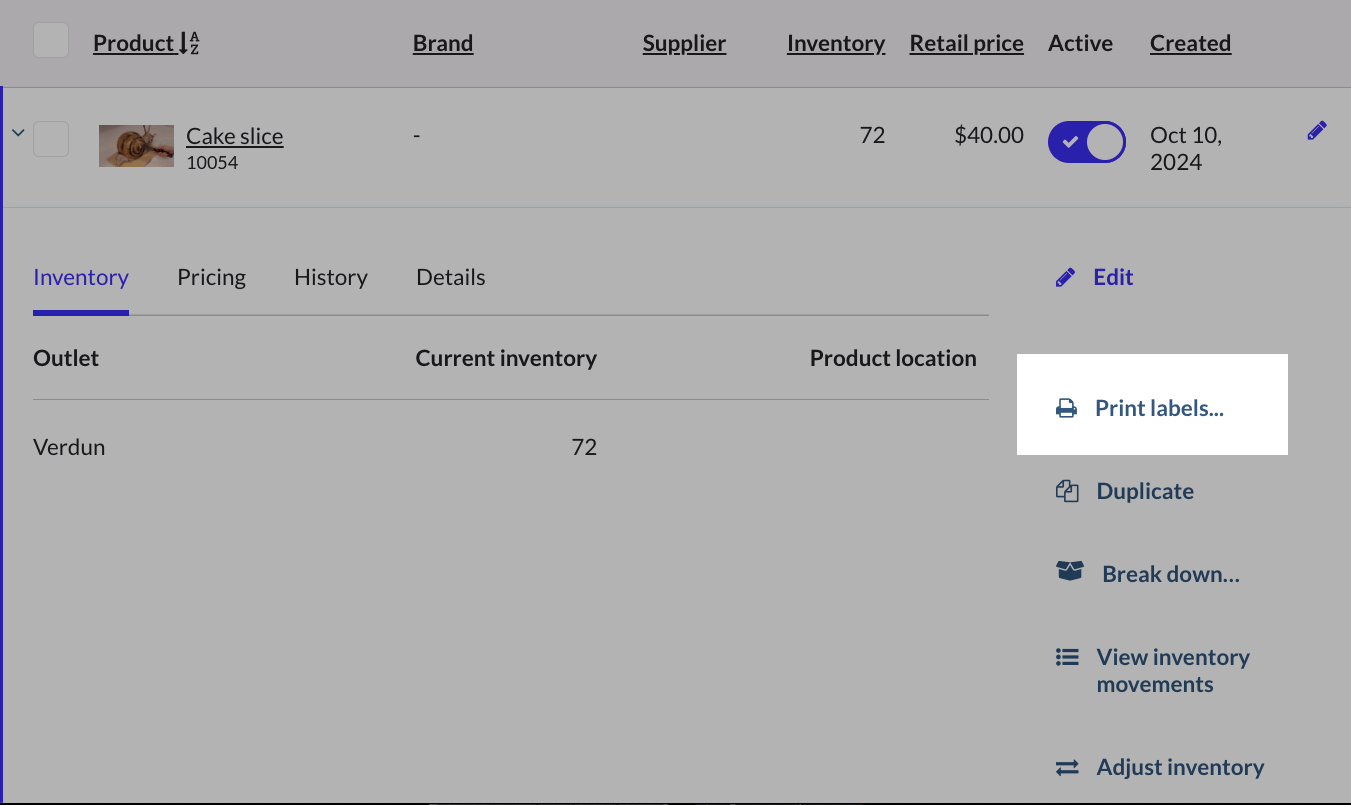This screenshot has height=805, width=1351.
Task: Sort by Retail price column header
Action: tap(966, 43)
